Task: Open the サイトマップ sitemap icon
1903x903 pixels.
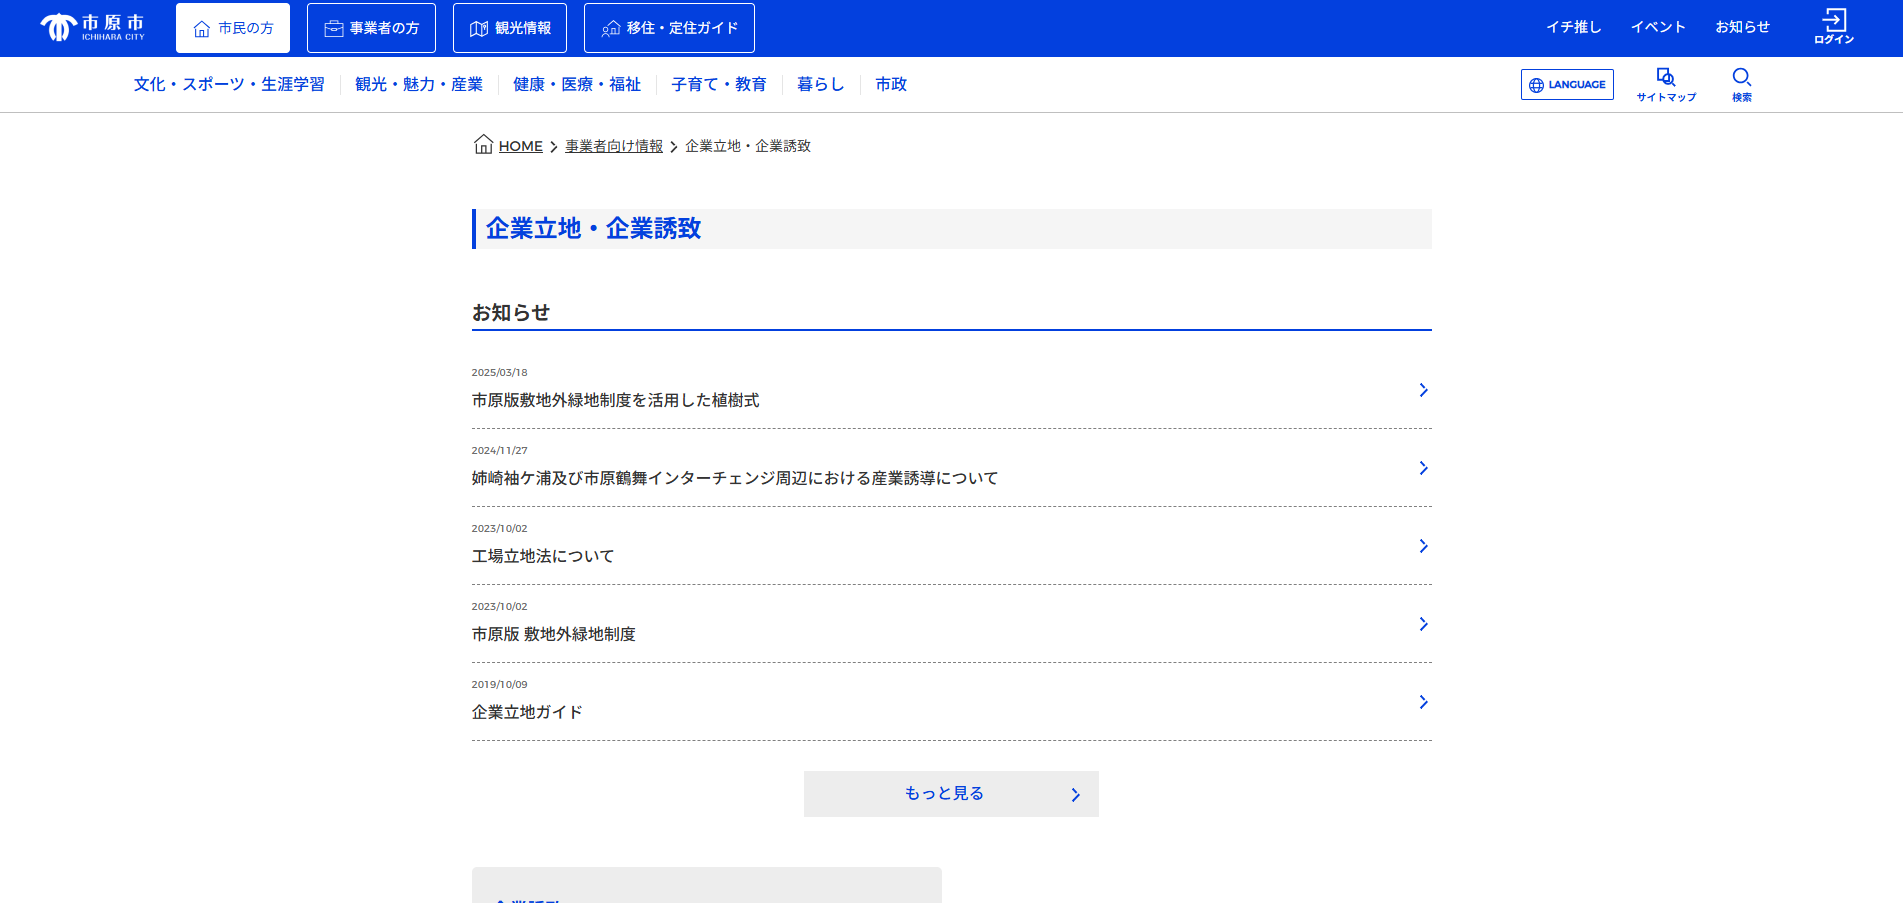Action: tap(1666, 84)
